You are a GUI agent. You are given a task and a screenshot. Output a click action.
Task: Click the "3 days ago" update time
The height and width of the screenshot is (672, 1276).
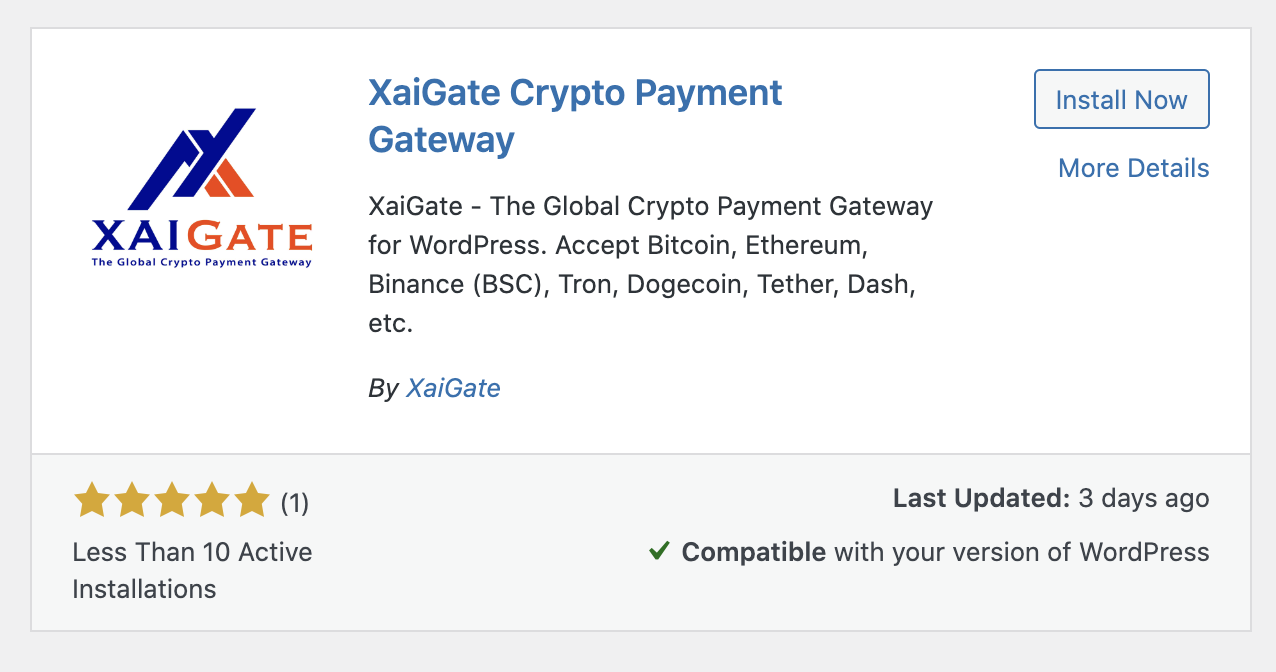coord(1144,498)
